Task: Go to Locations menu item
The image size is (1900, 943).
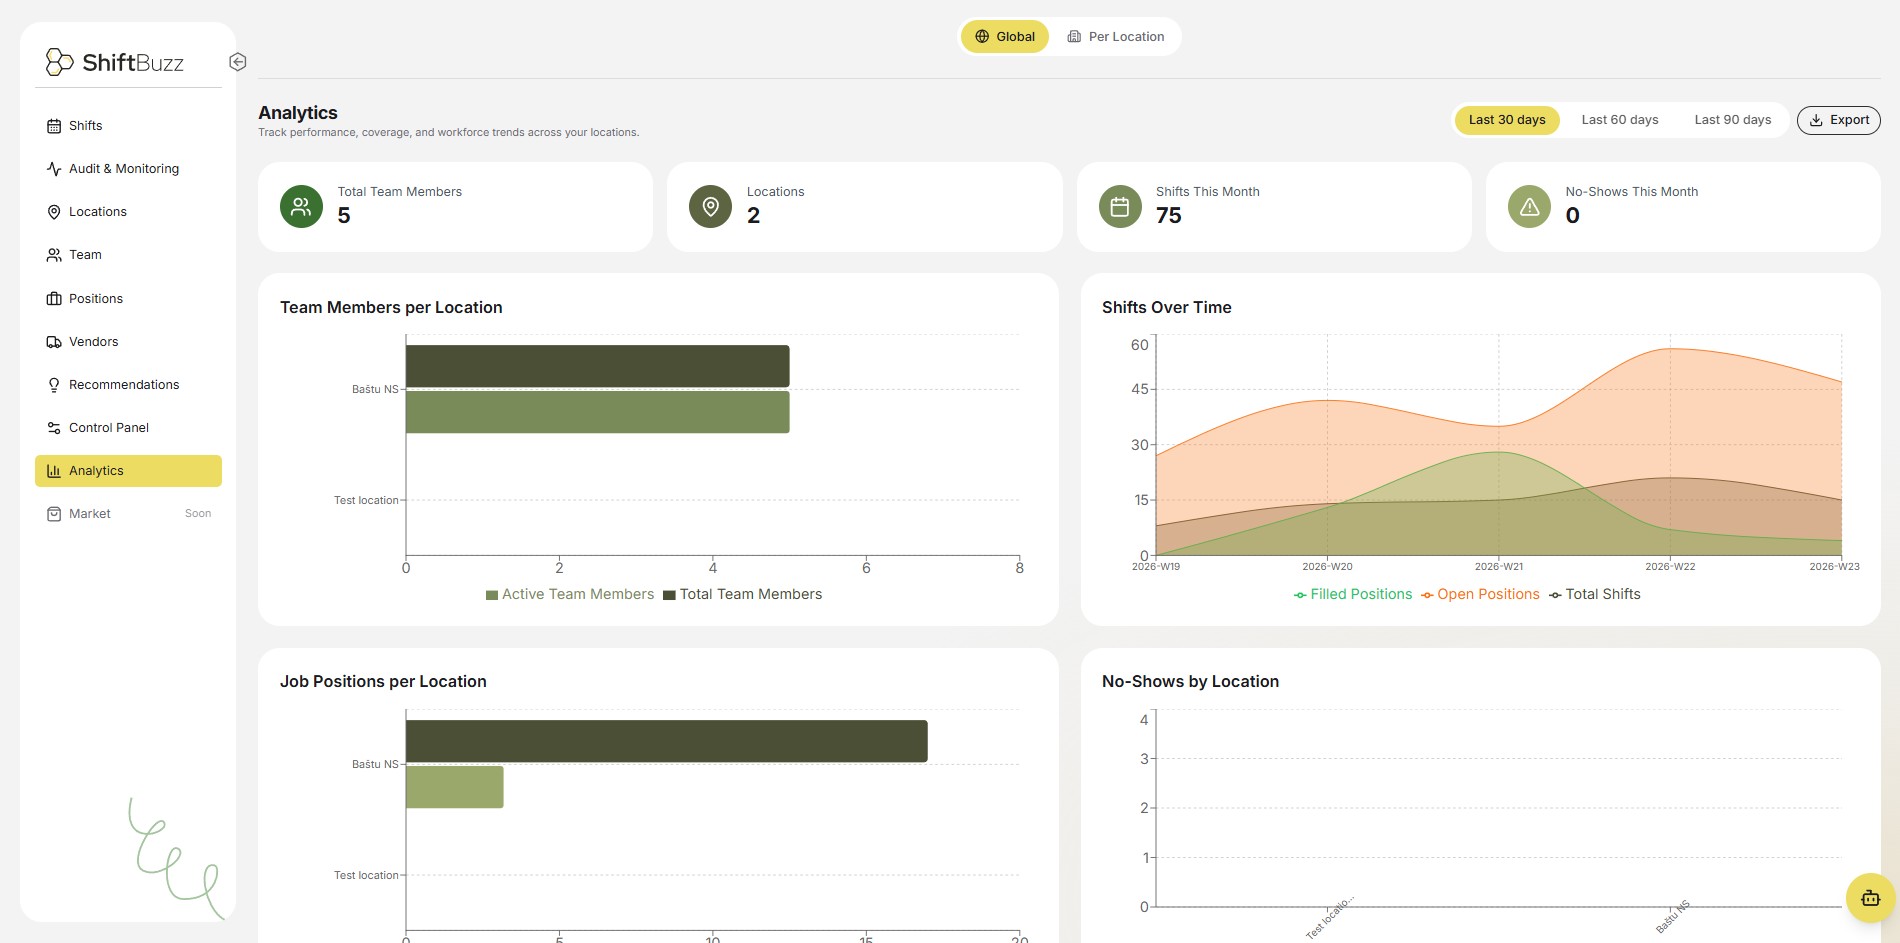Action: point(128,212)
